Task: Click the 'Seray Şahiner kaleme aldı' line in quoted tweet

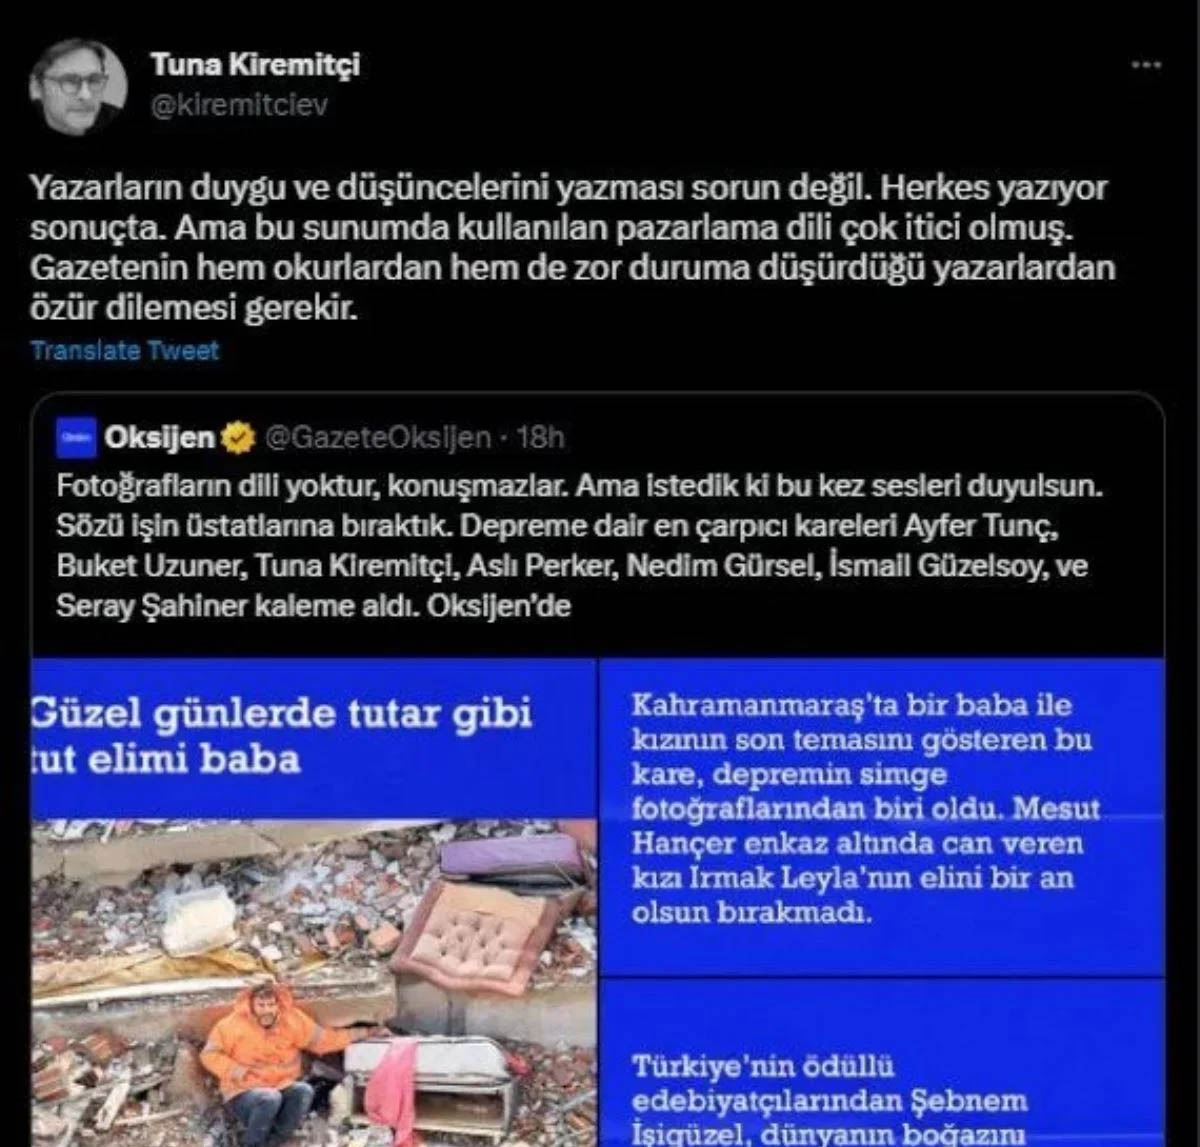Action: 313,605
